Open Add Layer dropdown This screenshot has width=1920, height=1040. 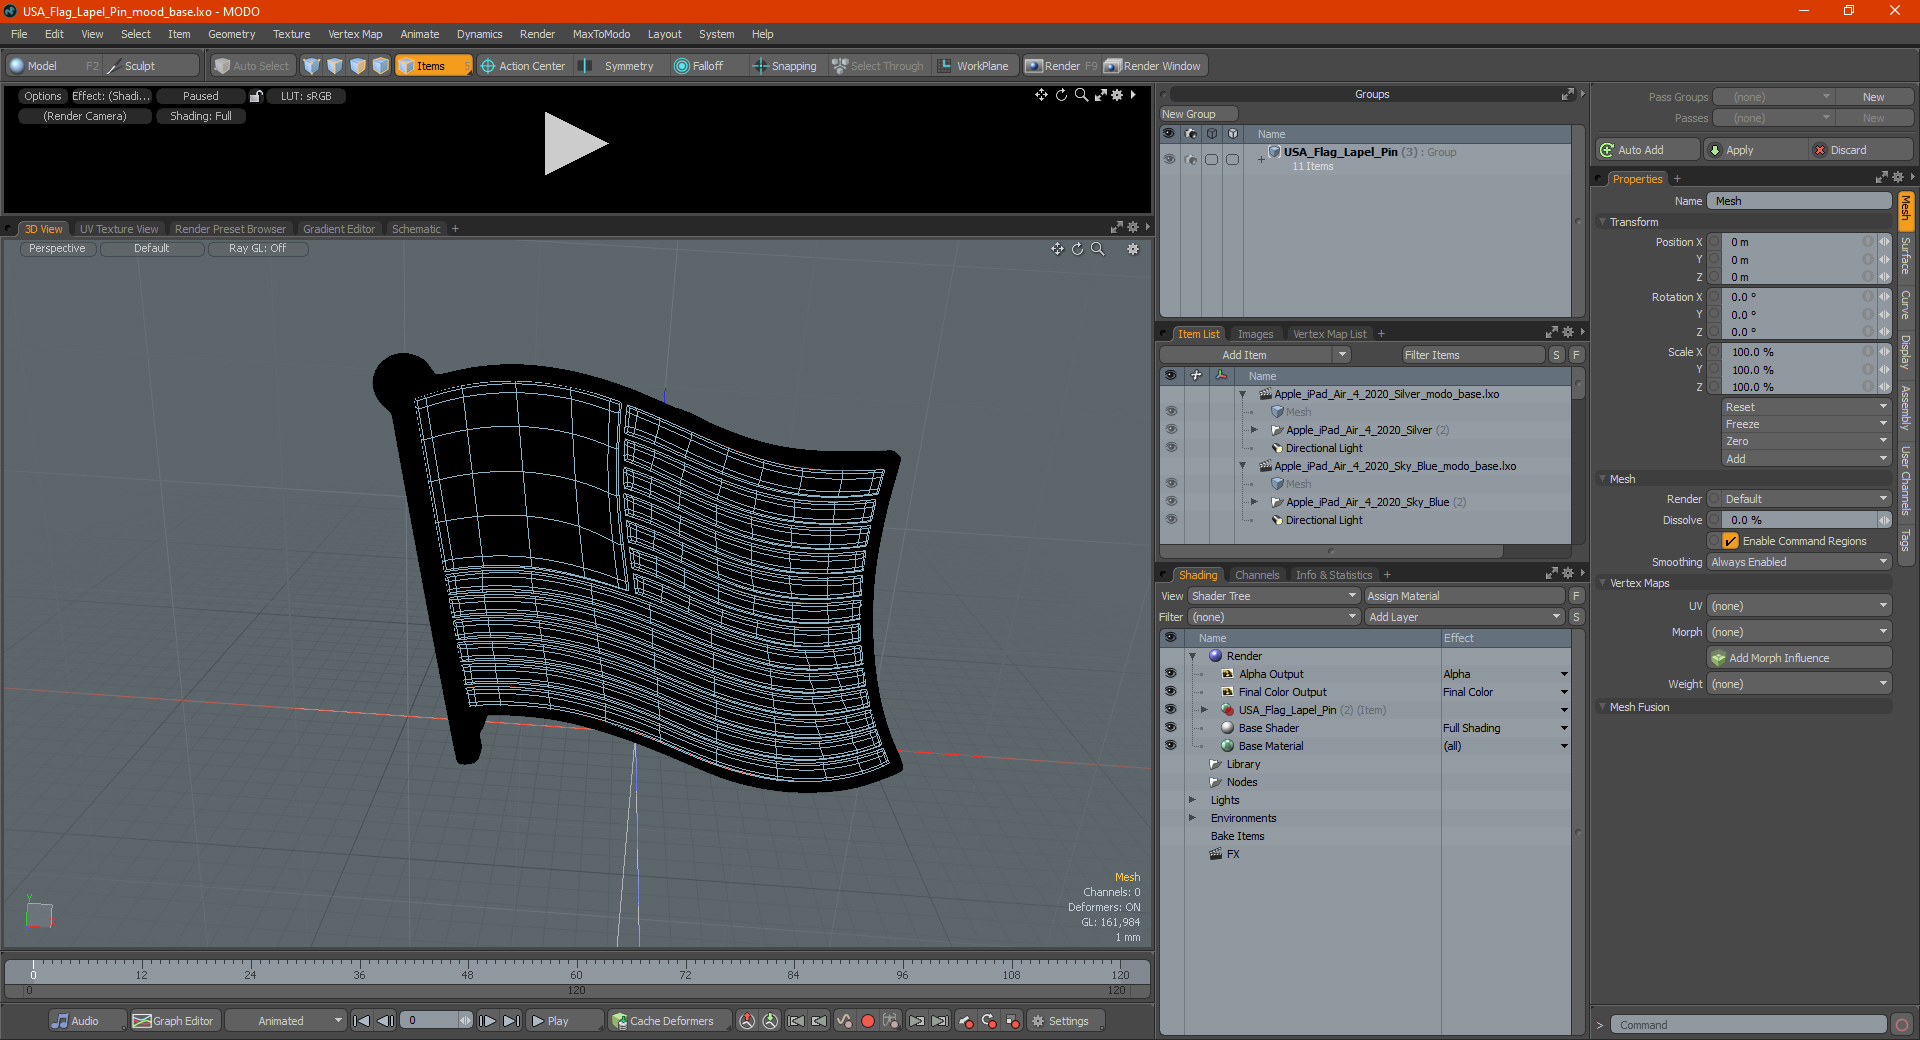pos(1465,617)
